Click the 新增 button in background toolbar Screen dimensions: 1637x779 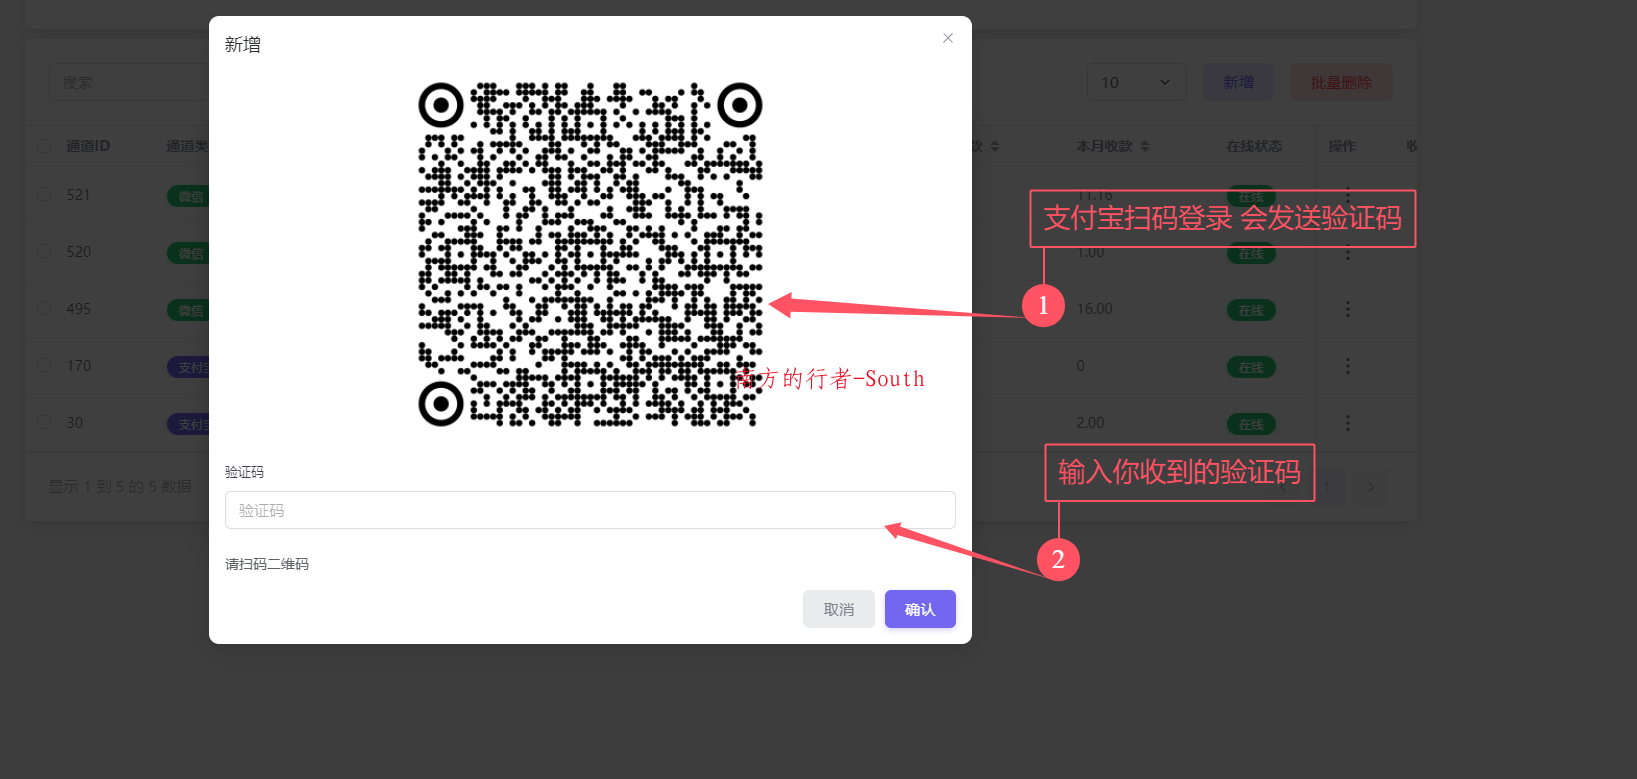click(1238, 82)
